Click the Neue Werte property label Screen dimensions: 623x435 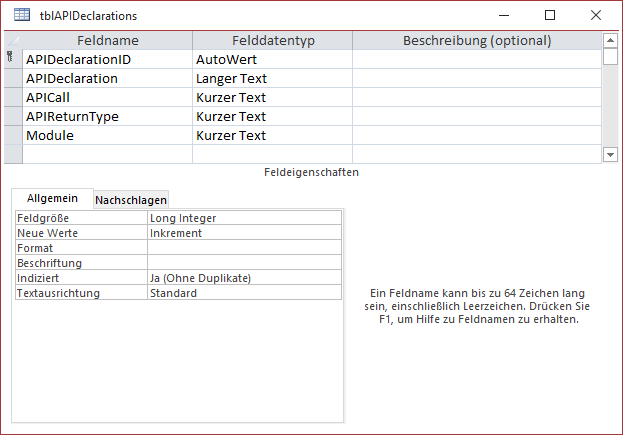pyautogui.click(x=81, y=233)
